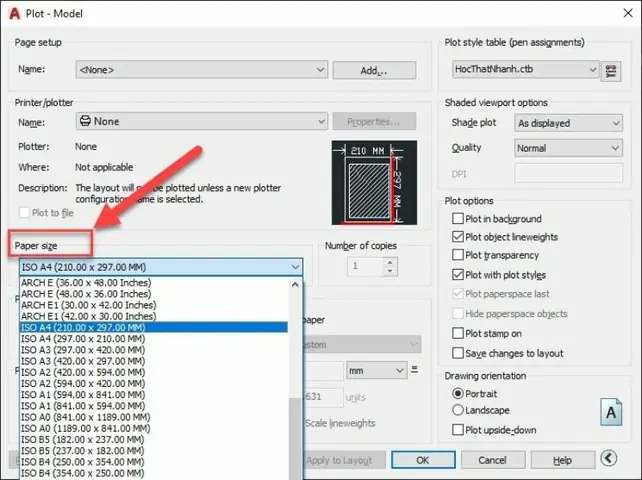Click the Cancel button
The height and width of the screenshot is (480, 642).
(493, 460)
